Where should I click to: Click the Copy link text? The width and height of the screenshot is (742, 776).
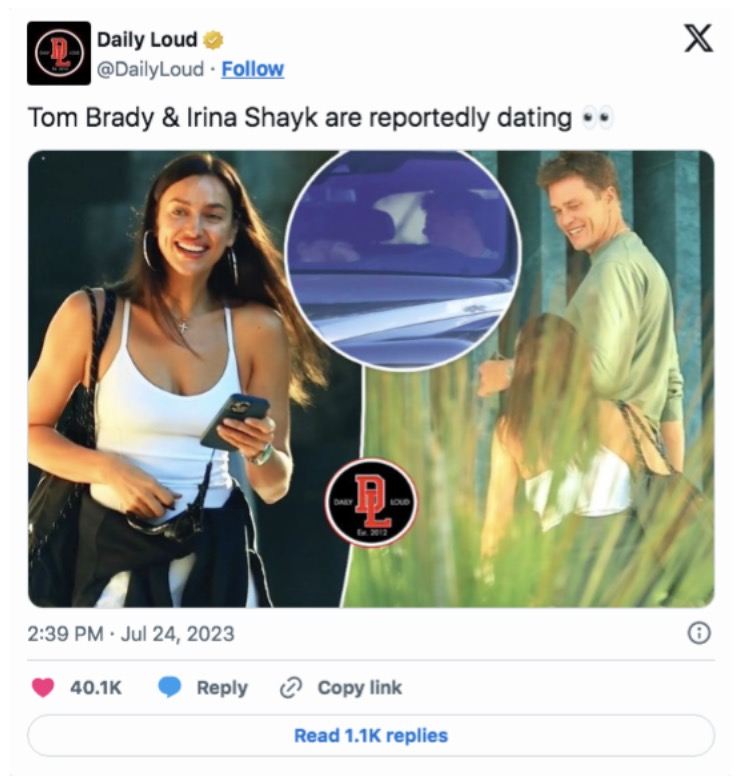point(360,688)
